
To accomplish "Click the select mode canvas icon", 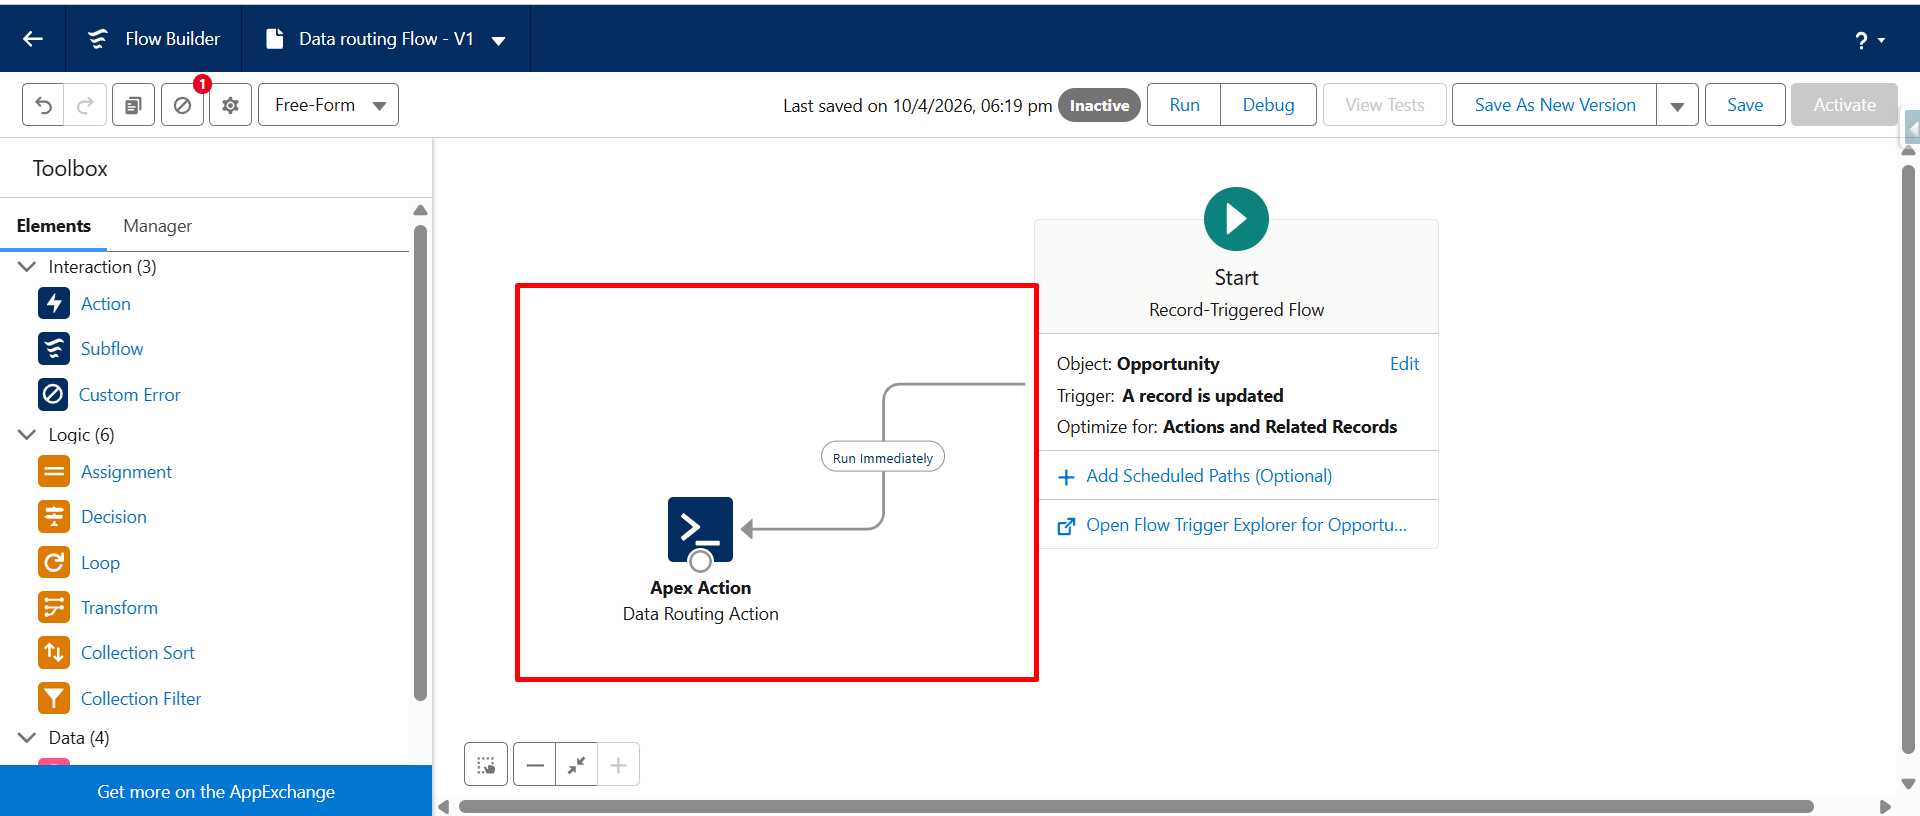I will [486, 765].
